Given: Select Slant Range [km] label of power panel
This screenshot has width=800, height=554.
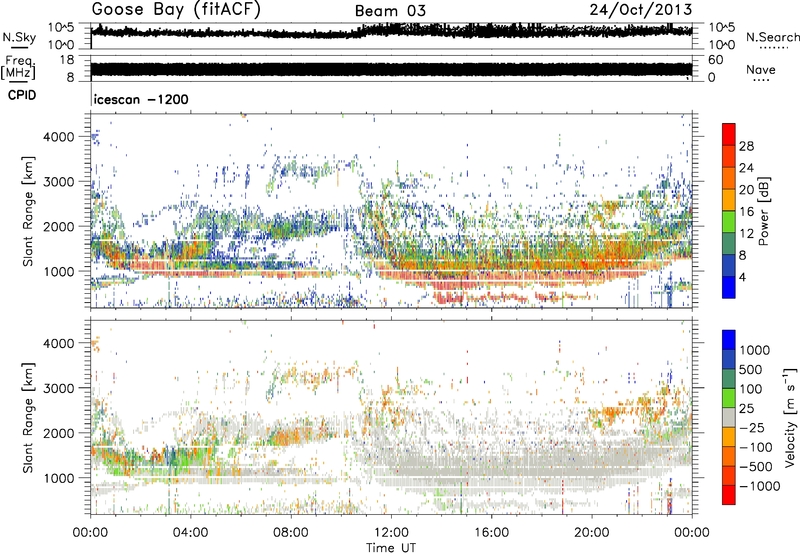Looking at the screenshot, I should click(x=28, y=211).
